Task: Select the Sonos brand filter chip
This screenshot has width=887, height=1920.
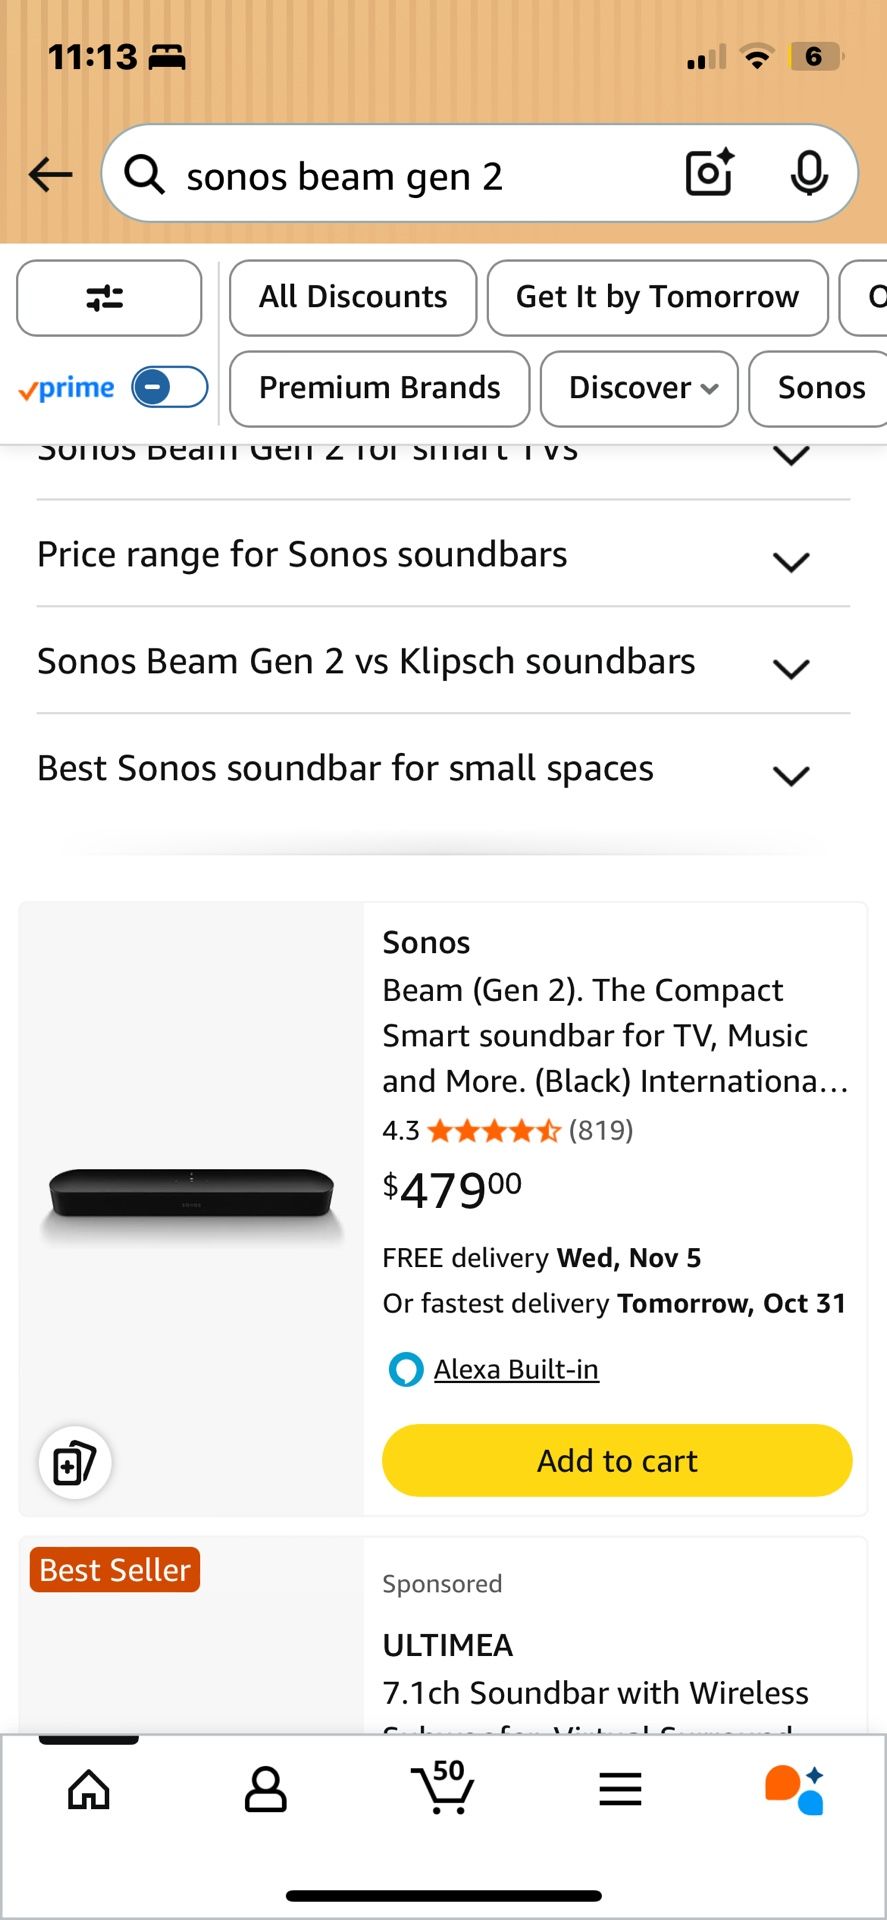Action: coord(820,389)
